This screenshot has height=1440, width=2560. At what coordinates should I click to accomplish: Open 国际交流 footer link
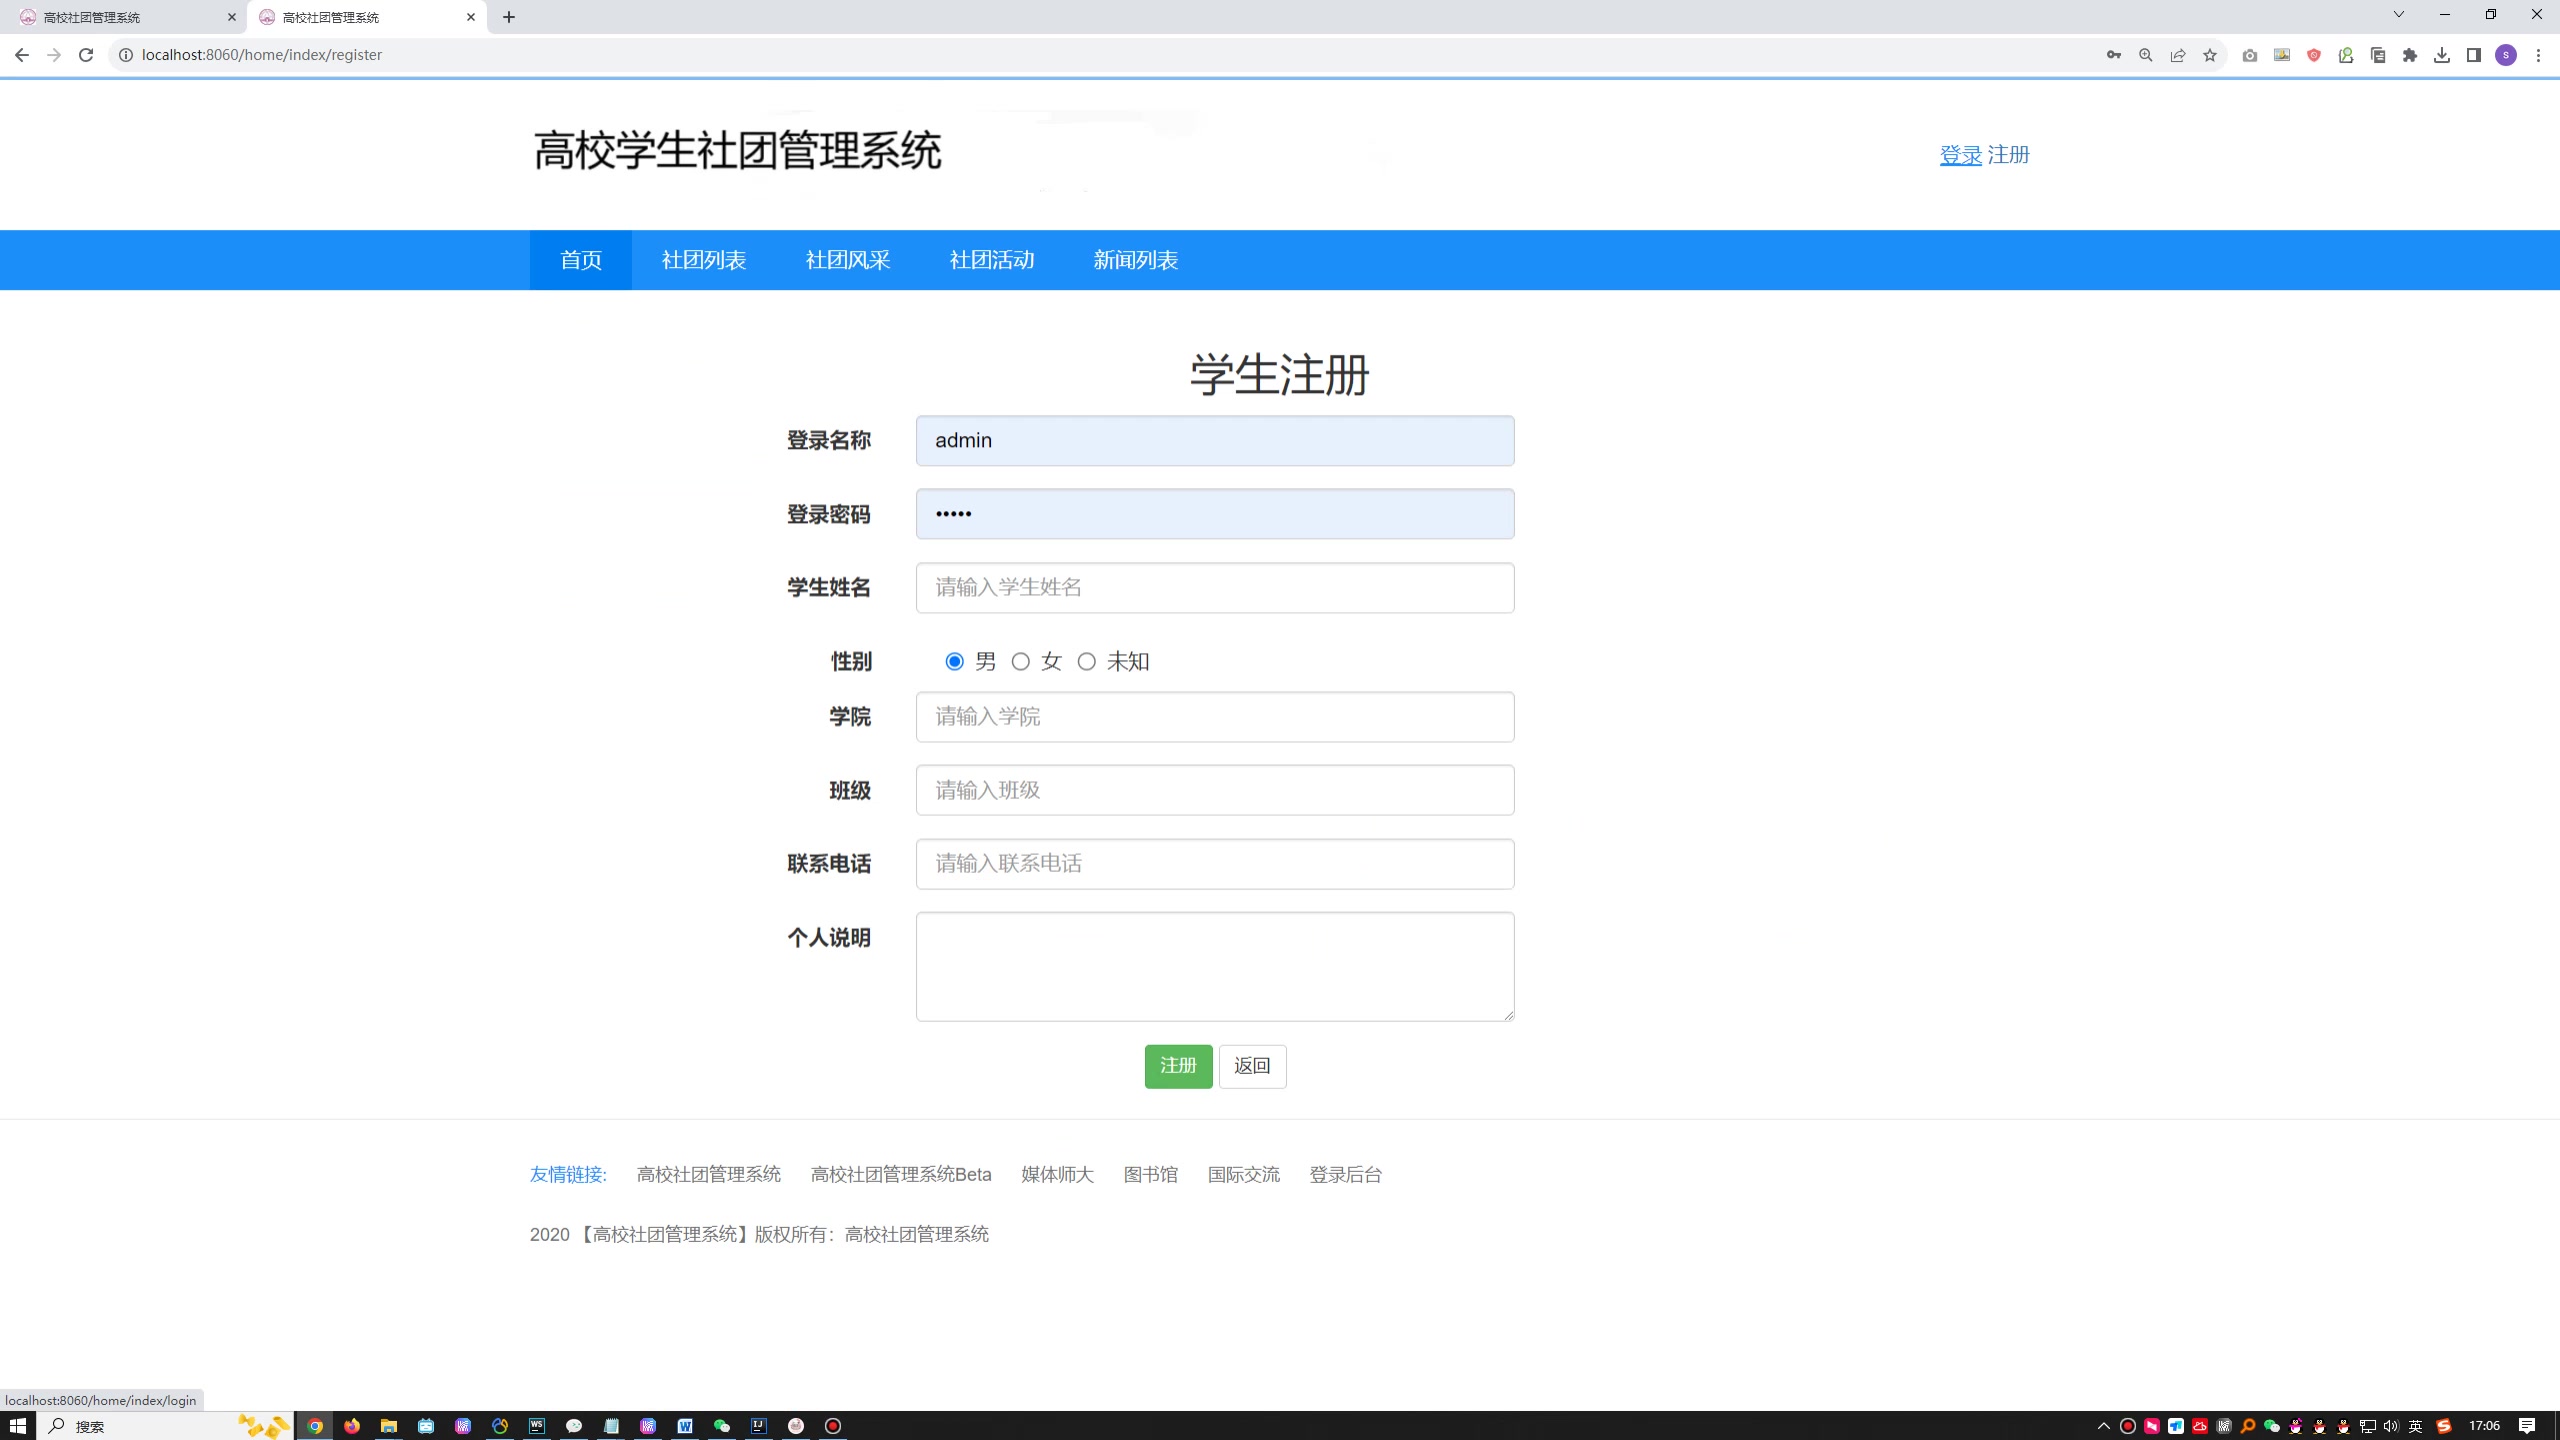(1243, 1175)
